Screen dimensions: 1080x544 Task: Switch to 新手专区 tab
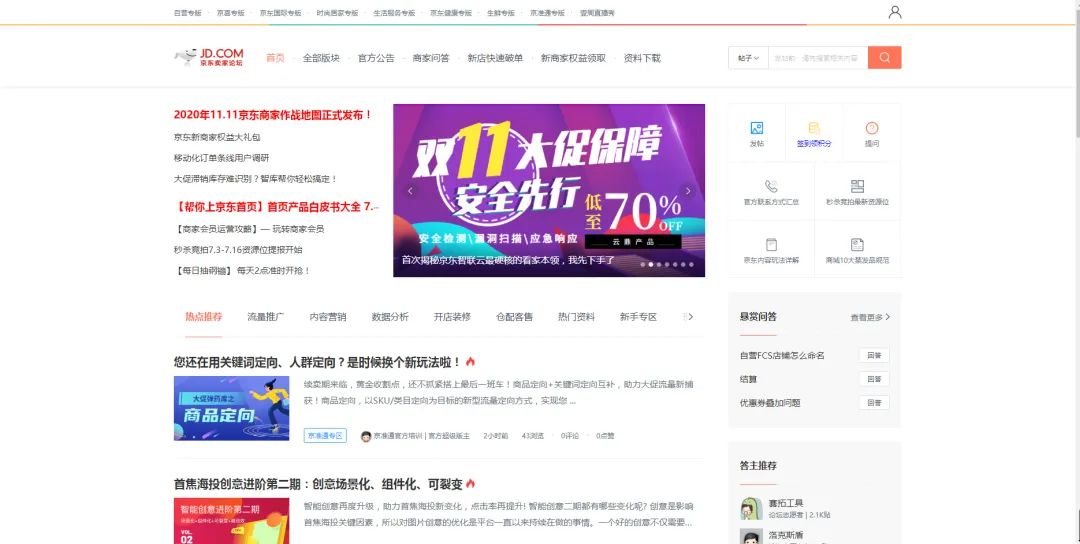[638, 317]
